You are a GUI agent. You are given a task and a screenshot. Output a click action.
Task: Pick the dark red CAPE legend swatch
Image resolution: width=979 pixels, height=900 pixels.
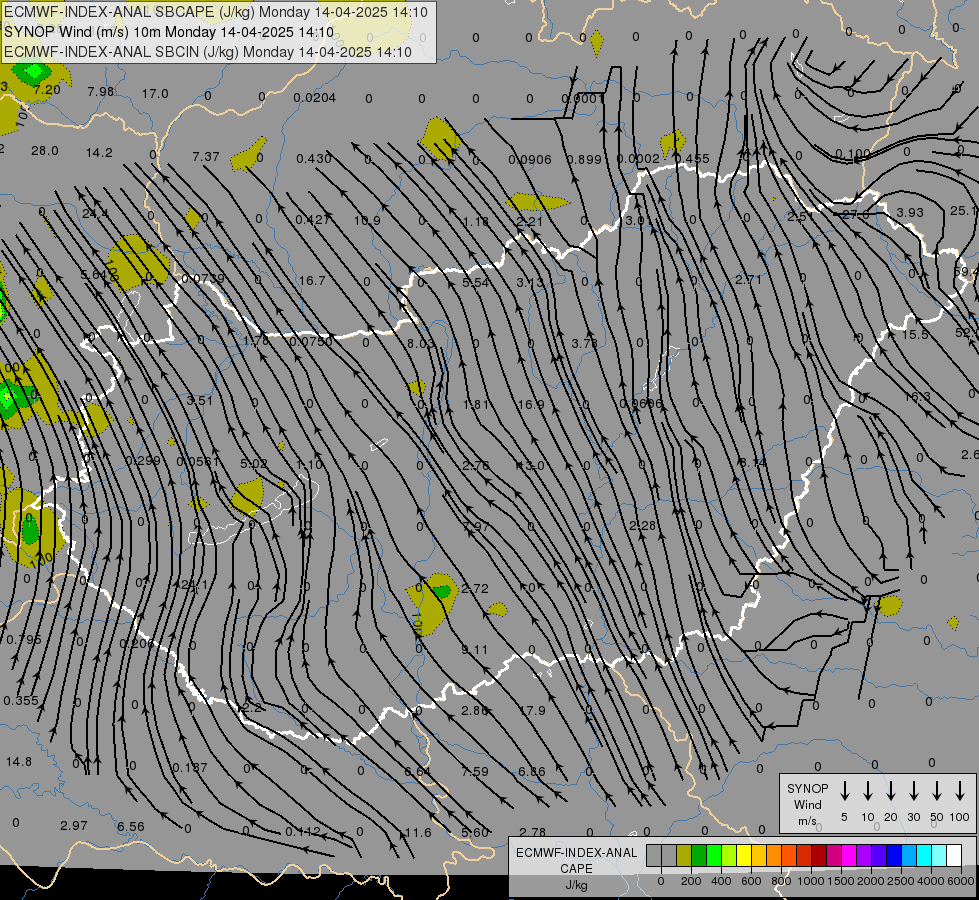coord(819,856)
